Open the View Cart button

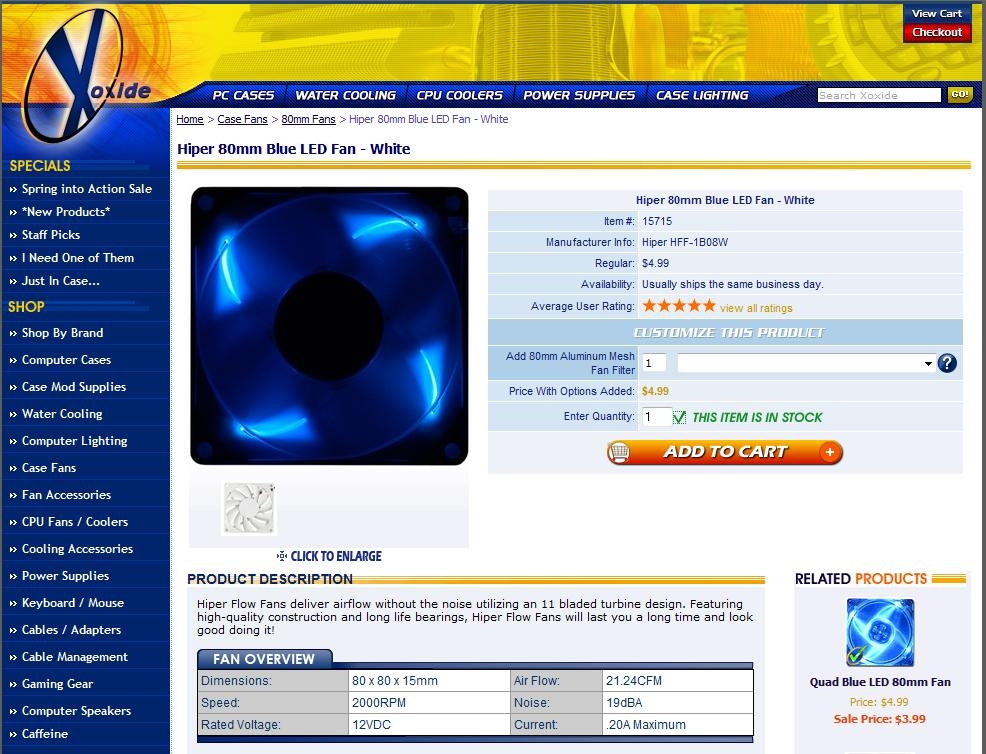[937, 13]
